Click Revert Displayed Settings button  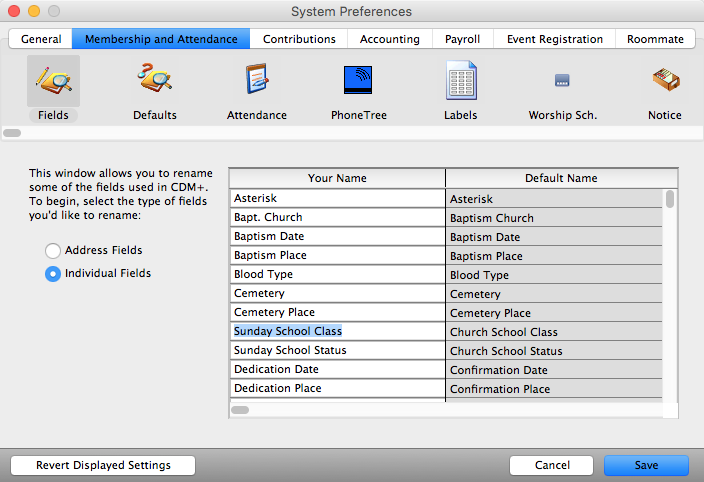[x=103, y=465]
